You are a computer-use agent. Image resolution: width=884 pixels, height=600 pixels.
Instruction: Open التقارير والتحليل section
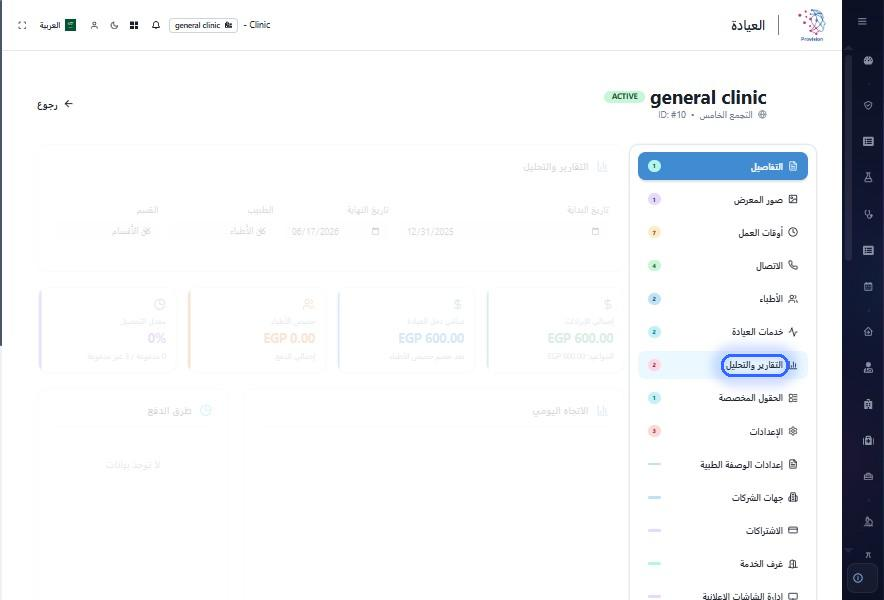723,365
